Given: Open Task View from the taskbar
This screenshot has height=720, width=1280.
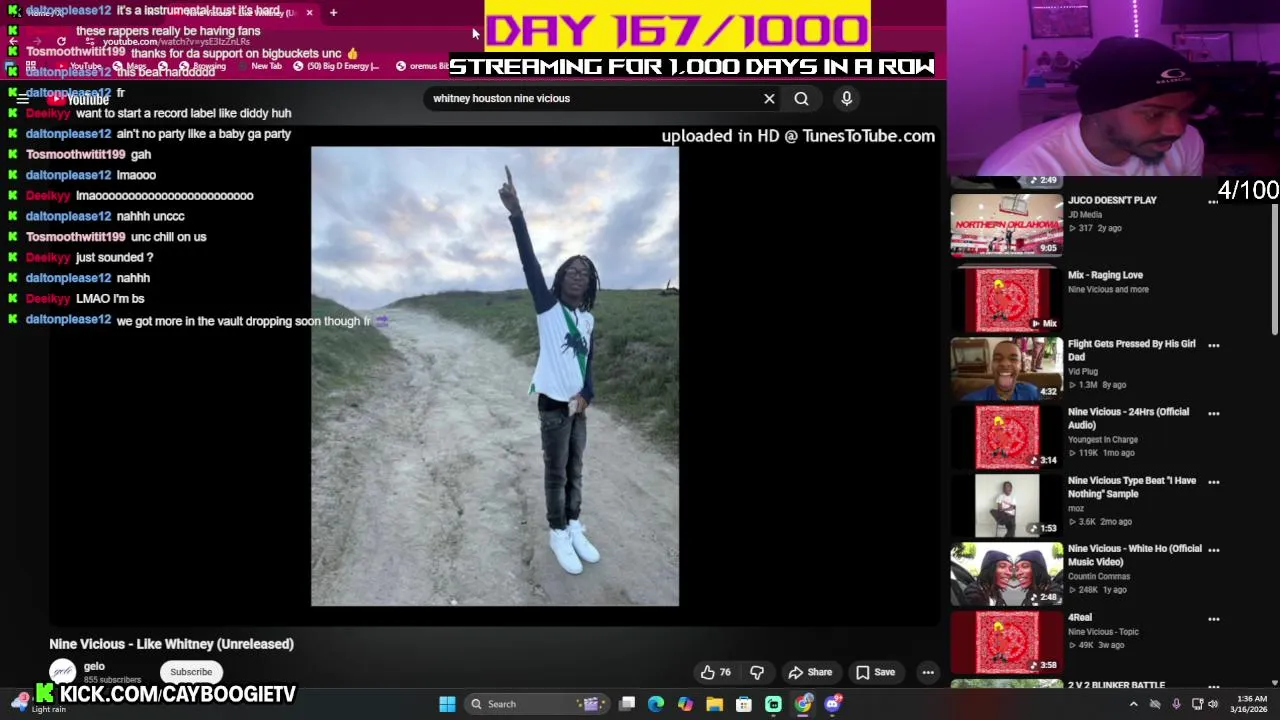Looking at the screenshot, I should tap(627, 704).
